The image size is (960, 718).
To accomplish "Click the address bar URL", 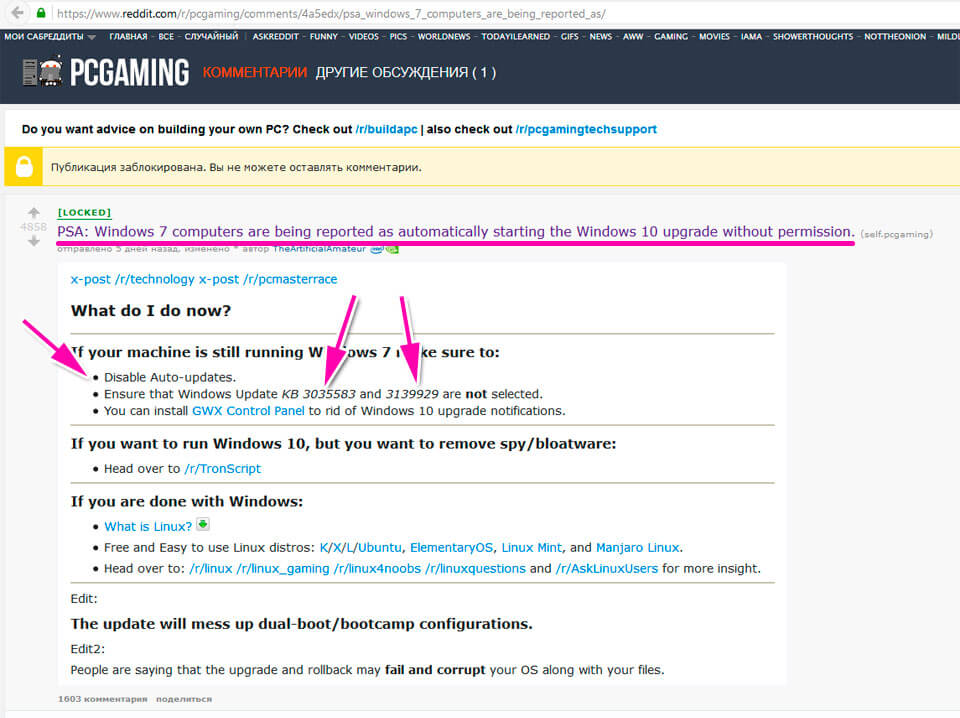I will [x=331, y=13].
